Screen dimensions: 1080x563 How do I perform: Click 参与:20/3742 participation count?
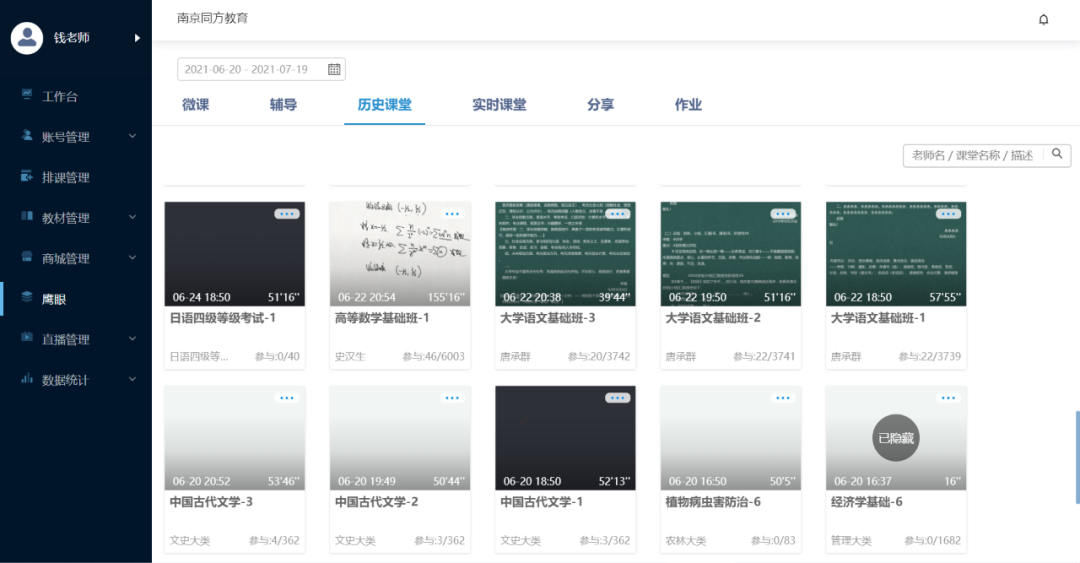click(x=599, y=356)
